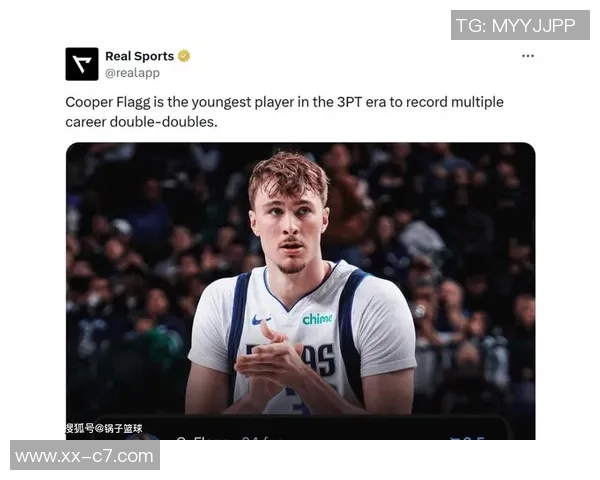
Task: Visit the @realapp handle link
Action: point(132,73)
